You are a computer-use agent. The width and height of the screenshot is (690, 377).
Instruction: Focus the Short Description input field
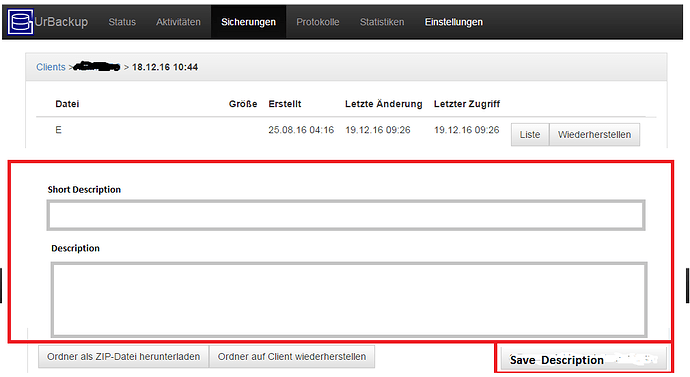(346, 215)
